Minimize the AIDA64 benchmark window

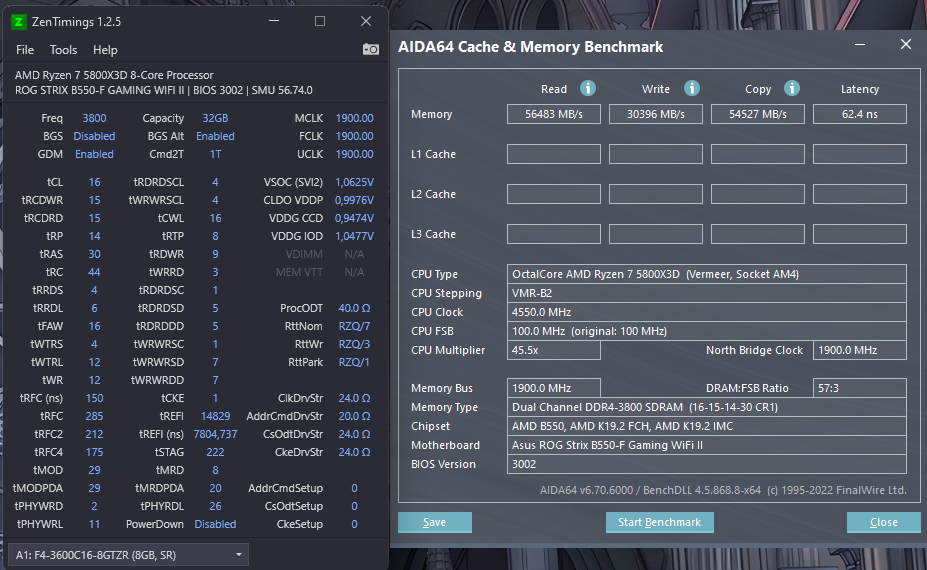pos(860,44)
